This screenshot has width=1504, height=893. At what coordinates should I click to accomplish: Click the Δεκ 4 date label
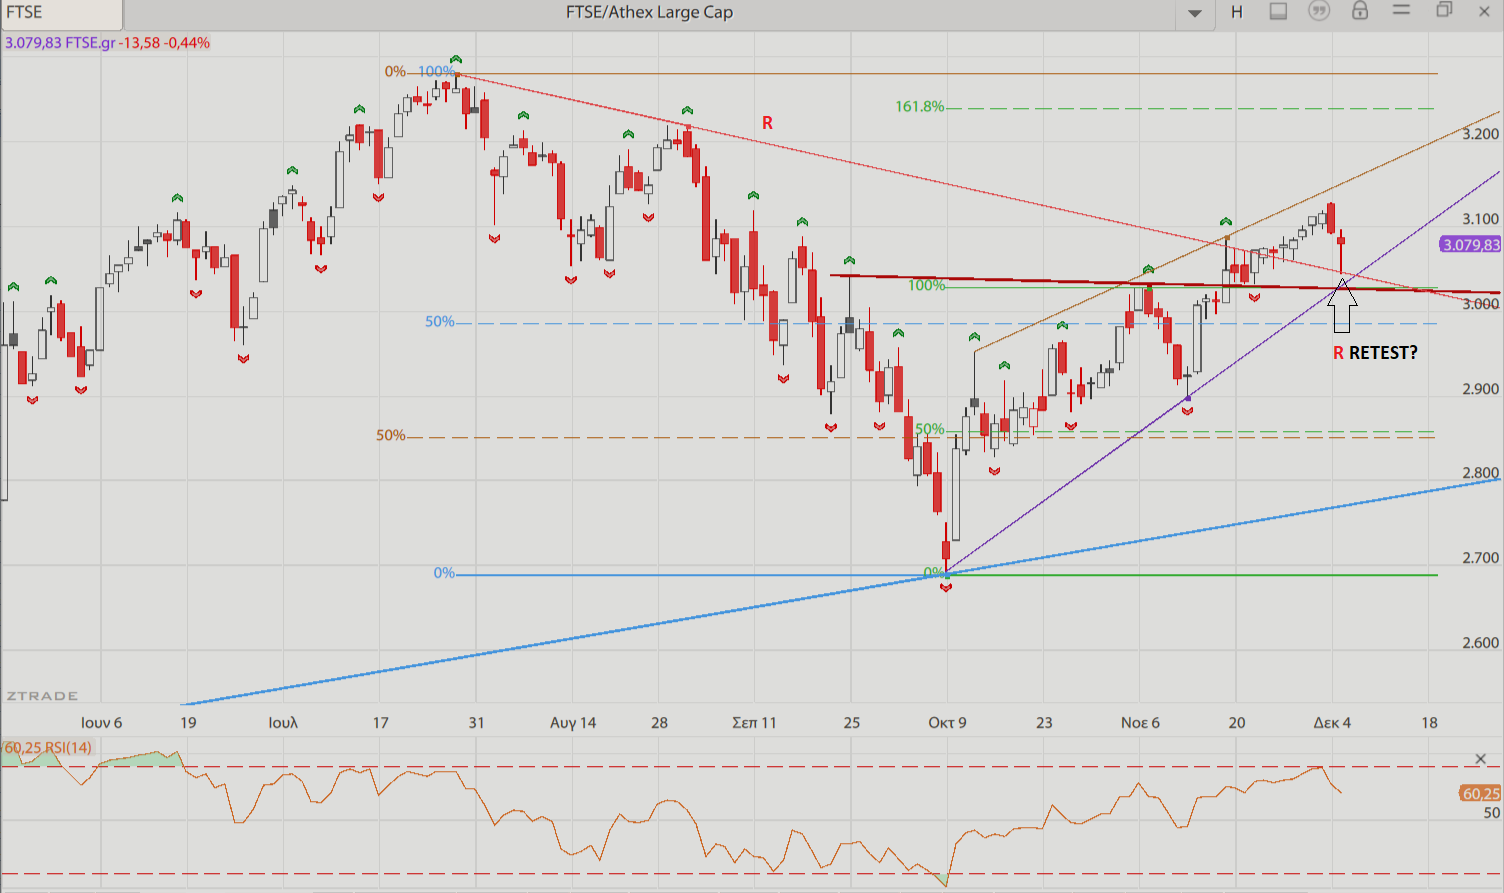pos(1332,722)
